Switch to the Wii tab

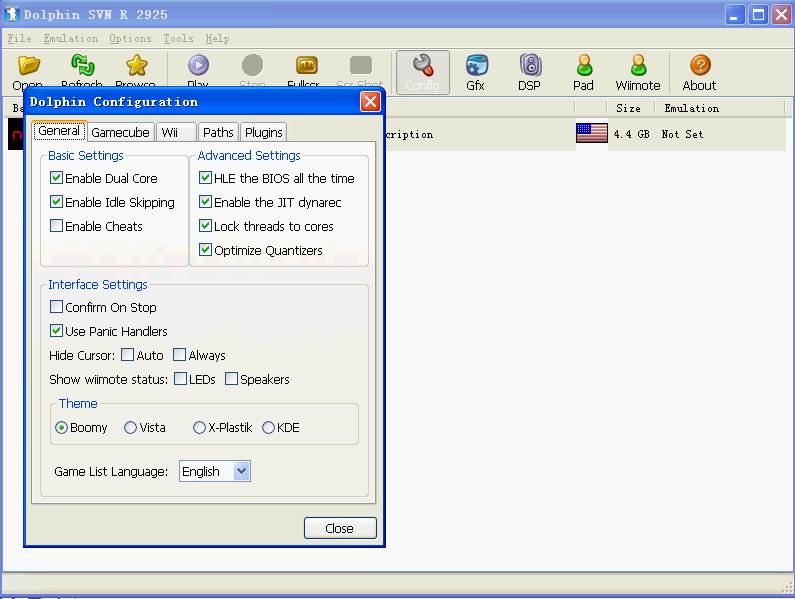(x=175, y=132)
